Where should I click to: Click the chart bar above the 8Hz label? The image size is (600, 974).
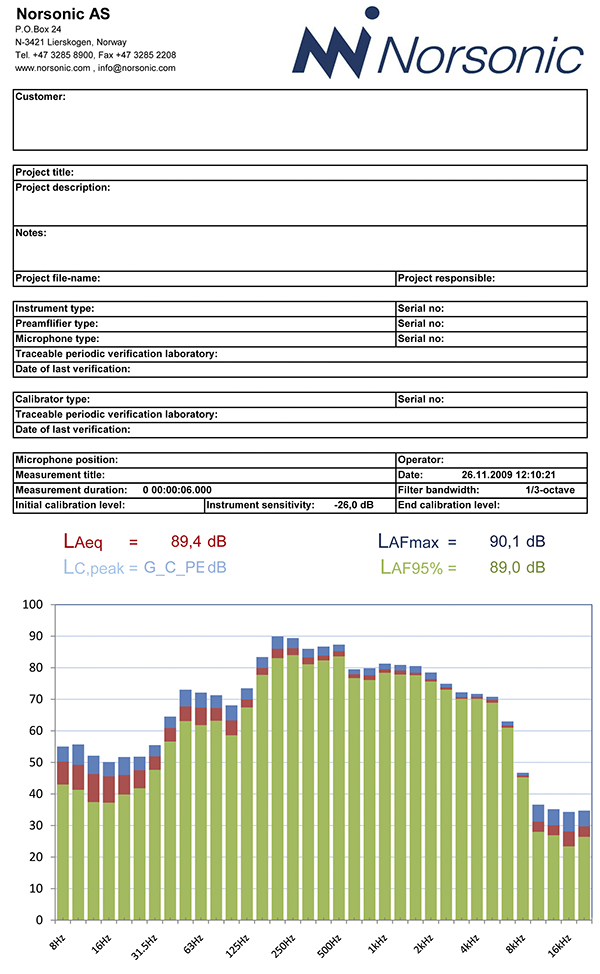point(63,833)
